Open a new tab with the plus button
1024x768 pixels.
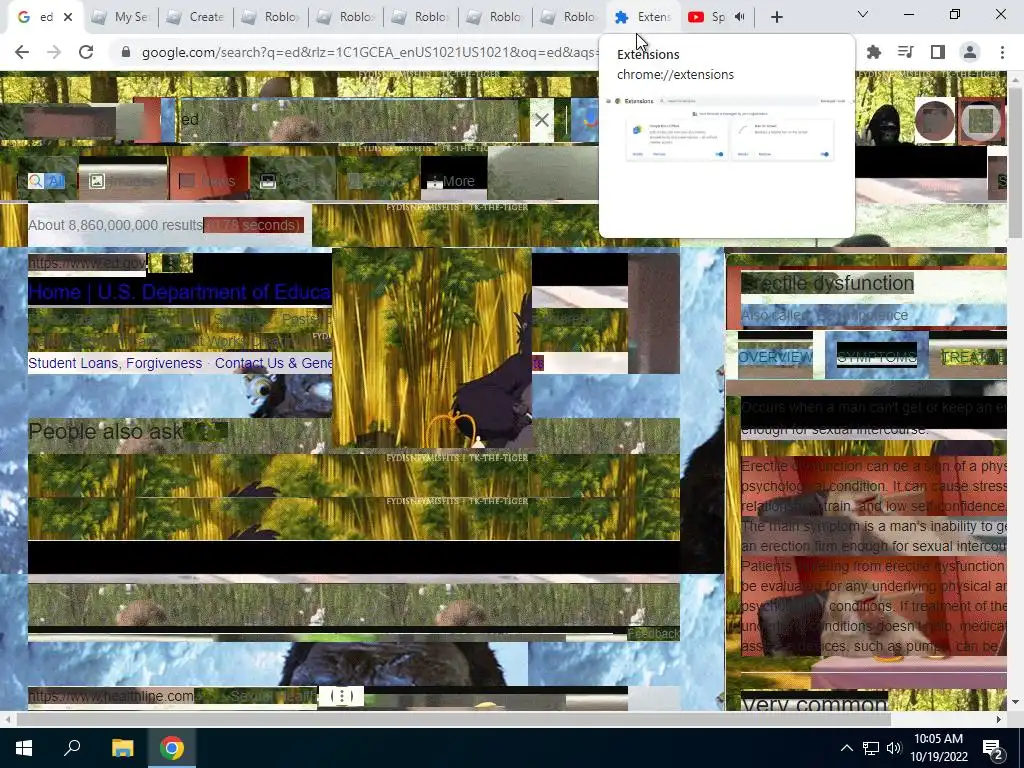click(776, 17)
